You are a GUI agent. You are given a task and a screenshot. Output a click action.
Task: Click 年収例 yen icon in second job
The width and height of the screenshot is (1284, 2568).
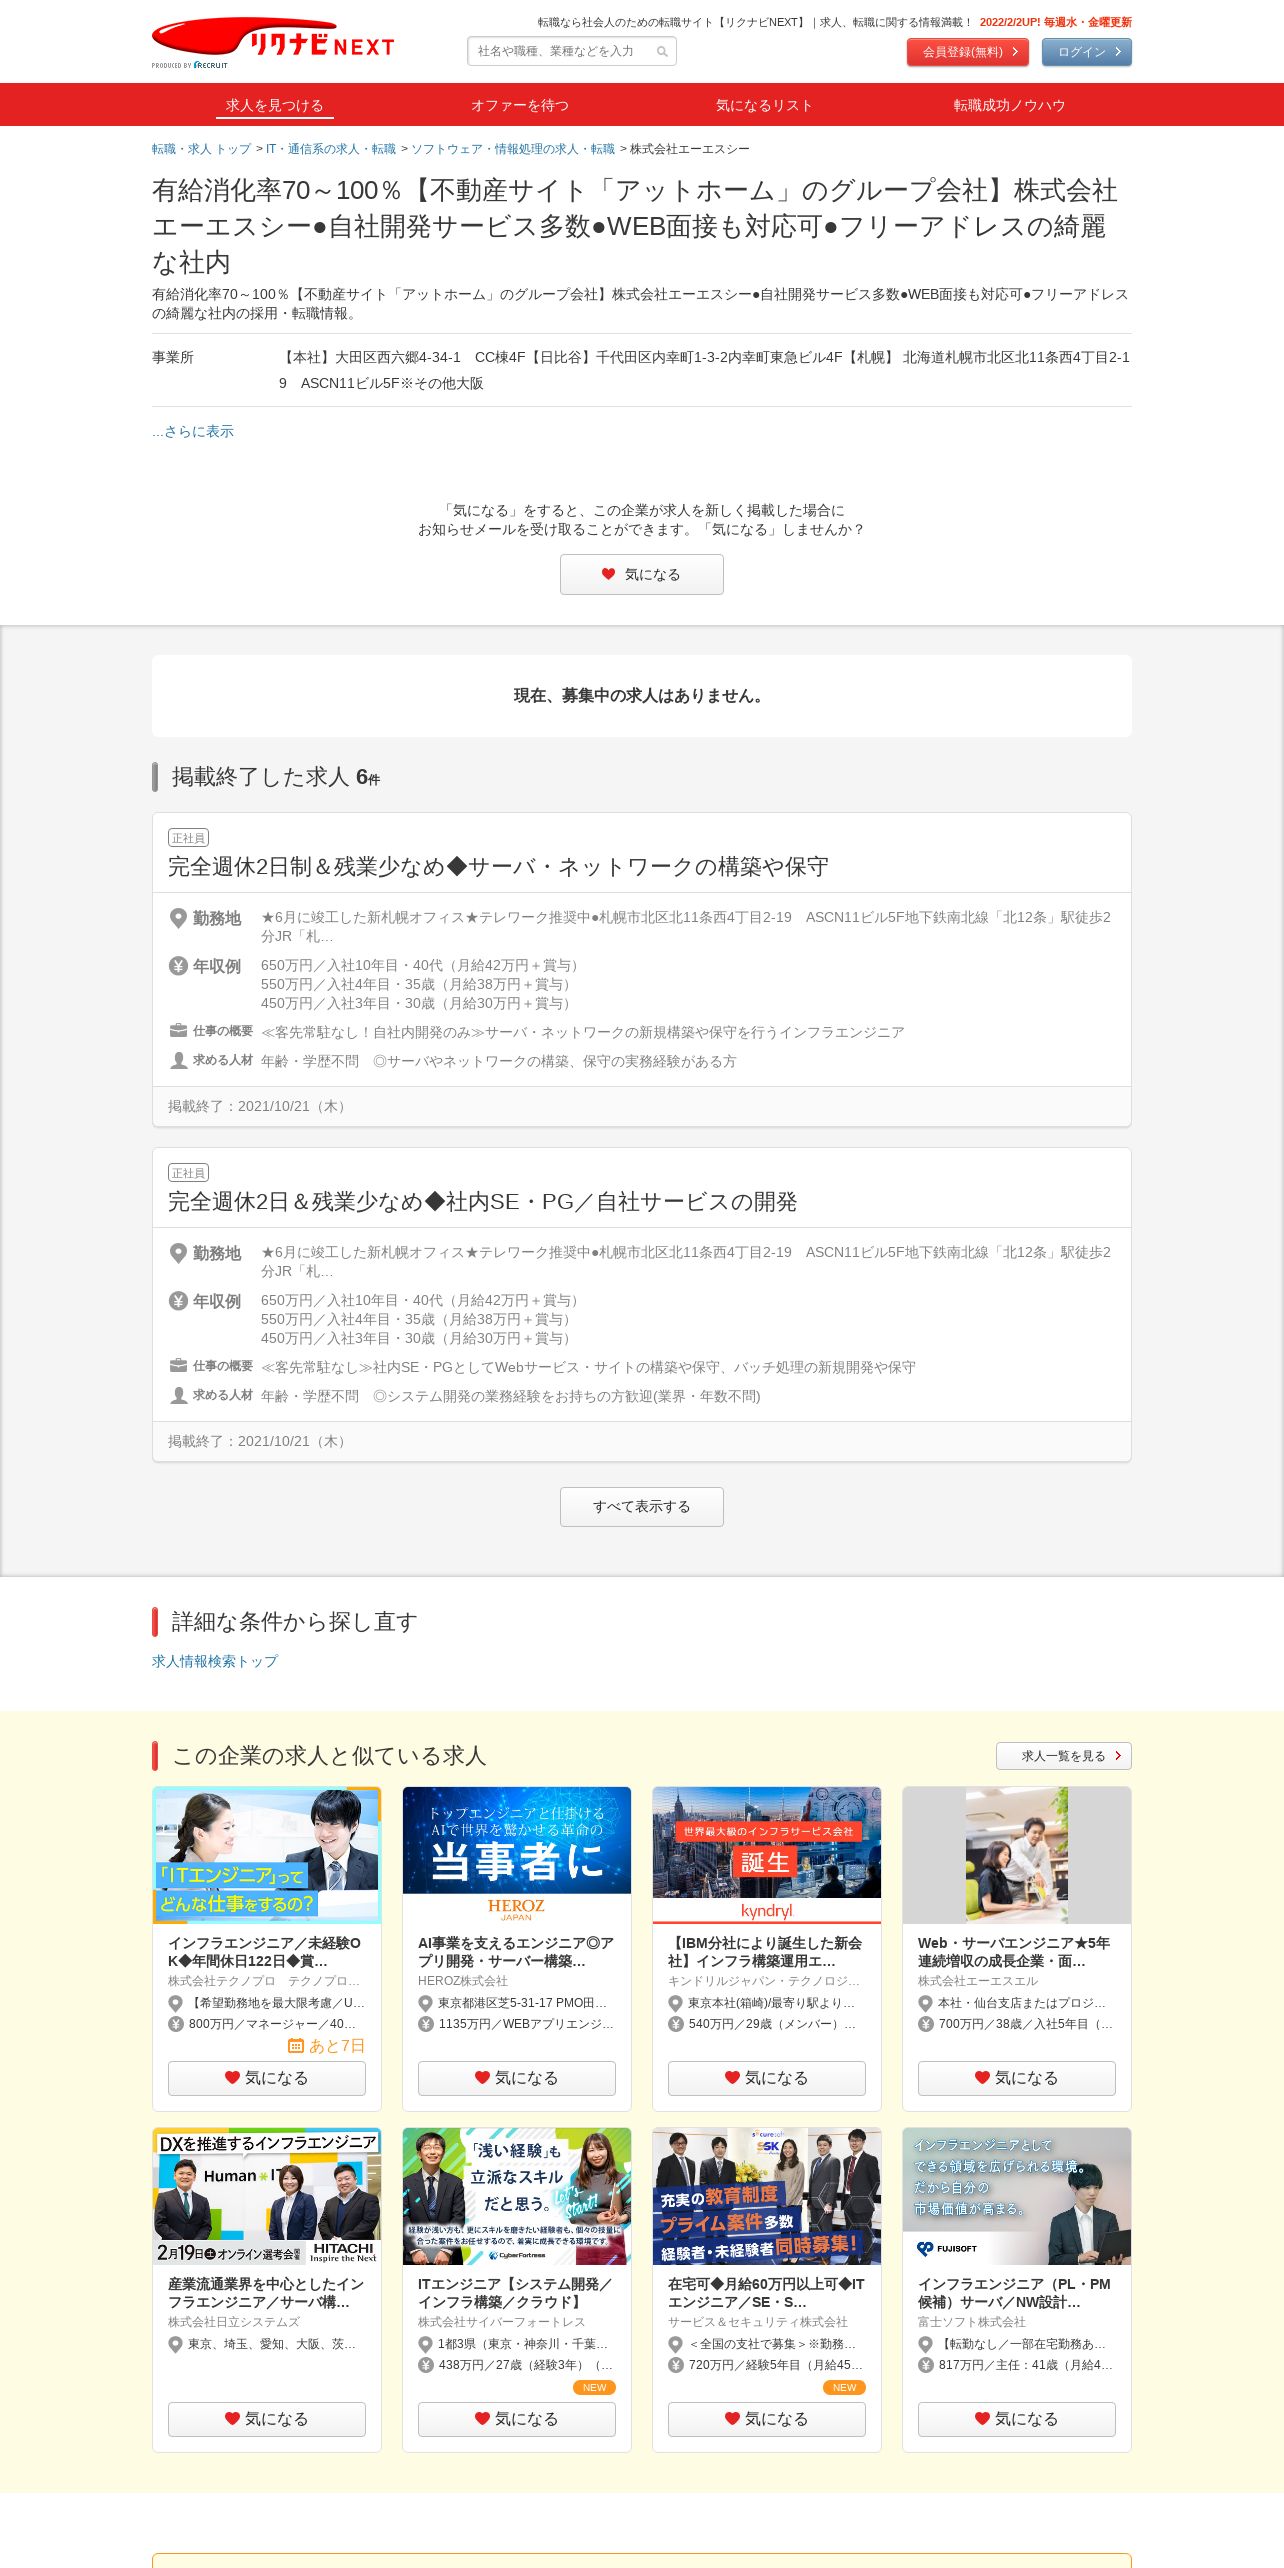(x=178, y=1301)
